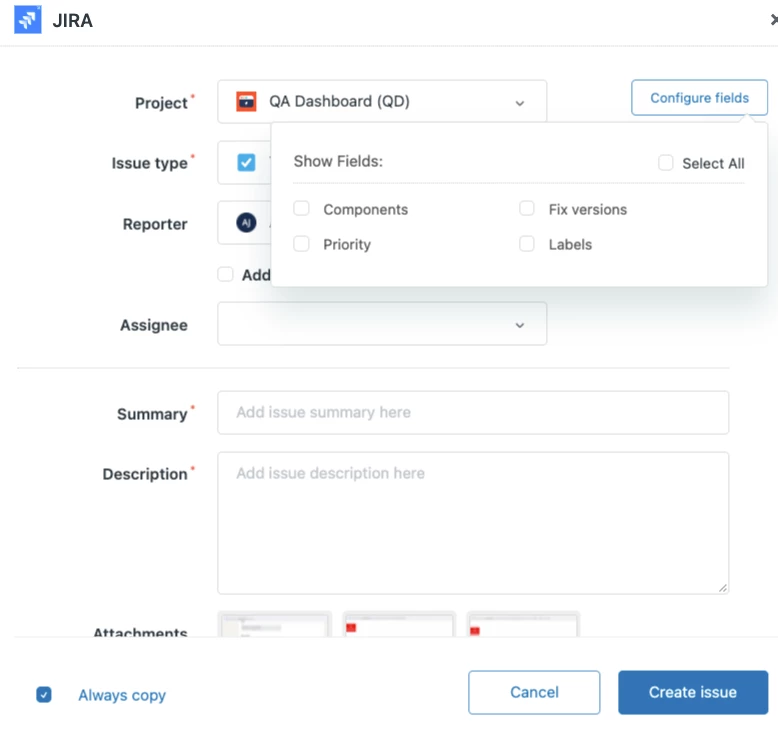
Task: Expand the Assignee dropdown
Action: pos(382,324)
